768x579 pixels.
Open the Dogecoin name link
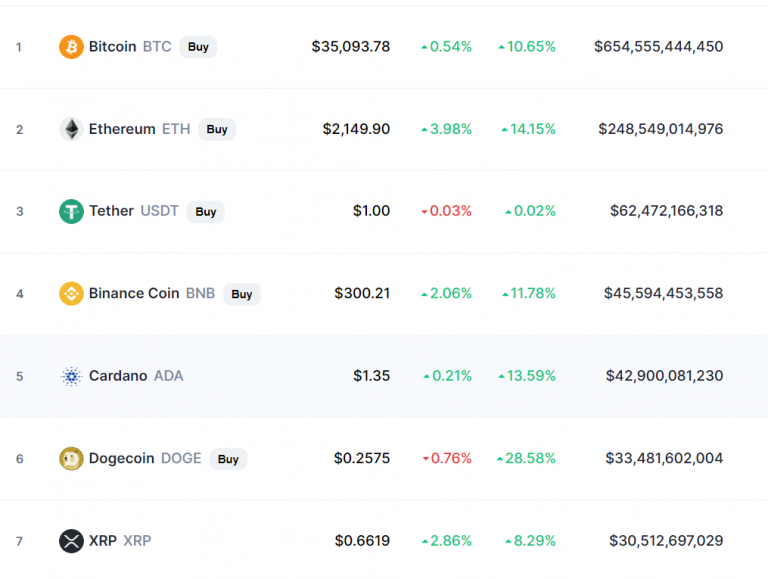coord(121,458)
